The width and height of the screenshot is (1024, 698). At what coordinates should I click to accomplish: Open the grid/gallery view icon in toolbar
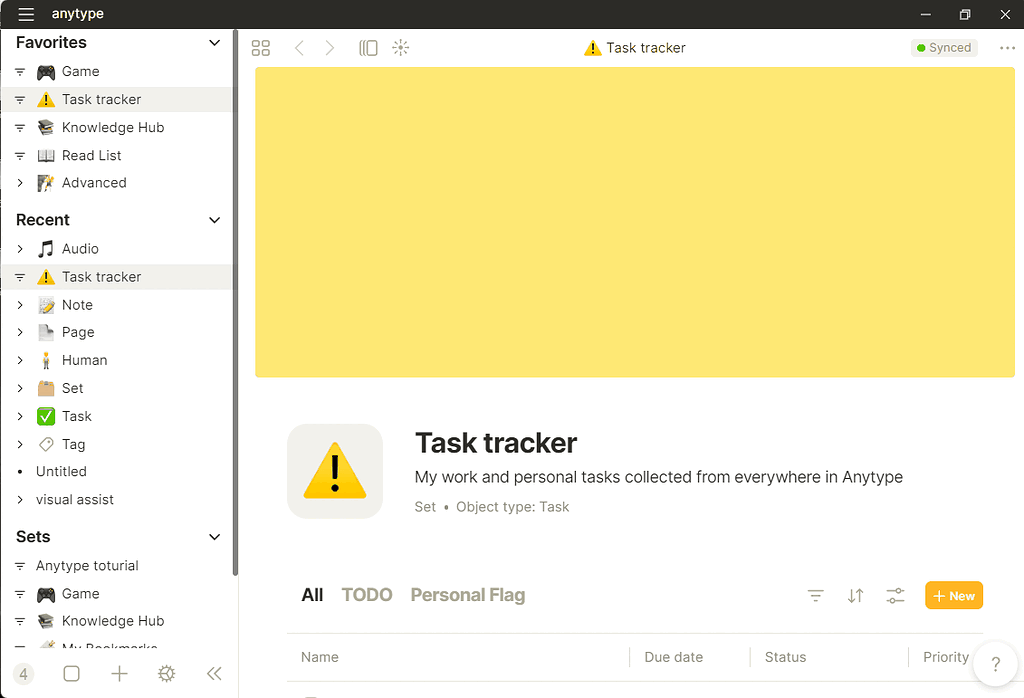(x=261, y=47)
